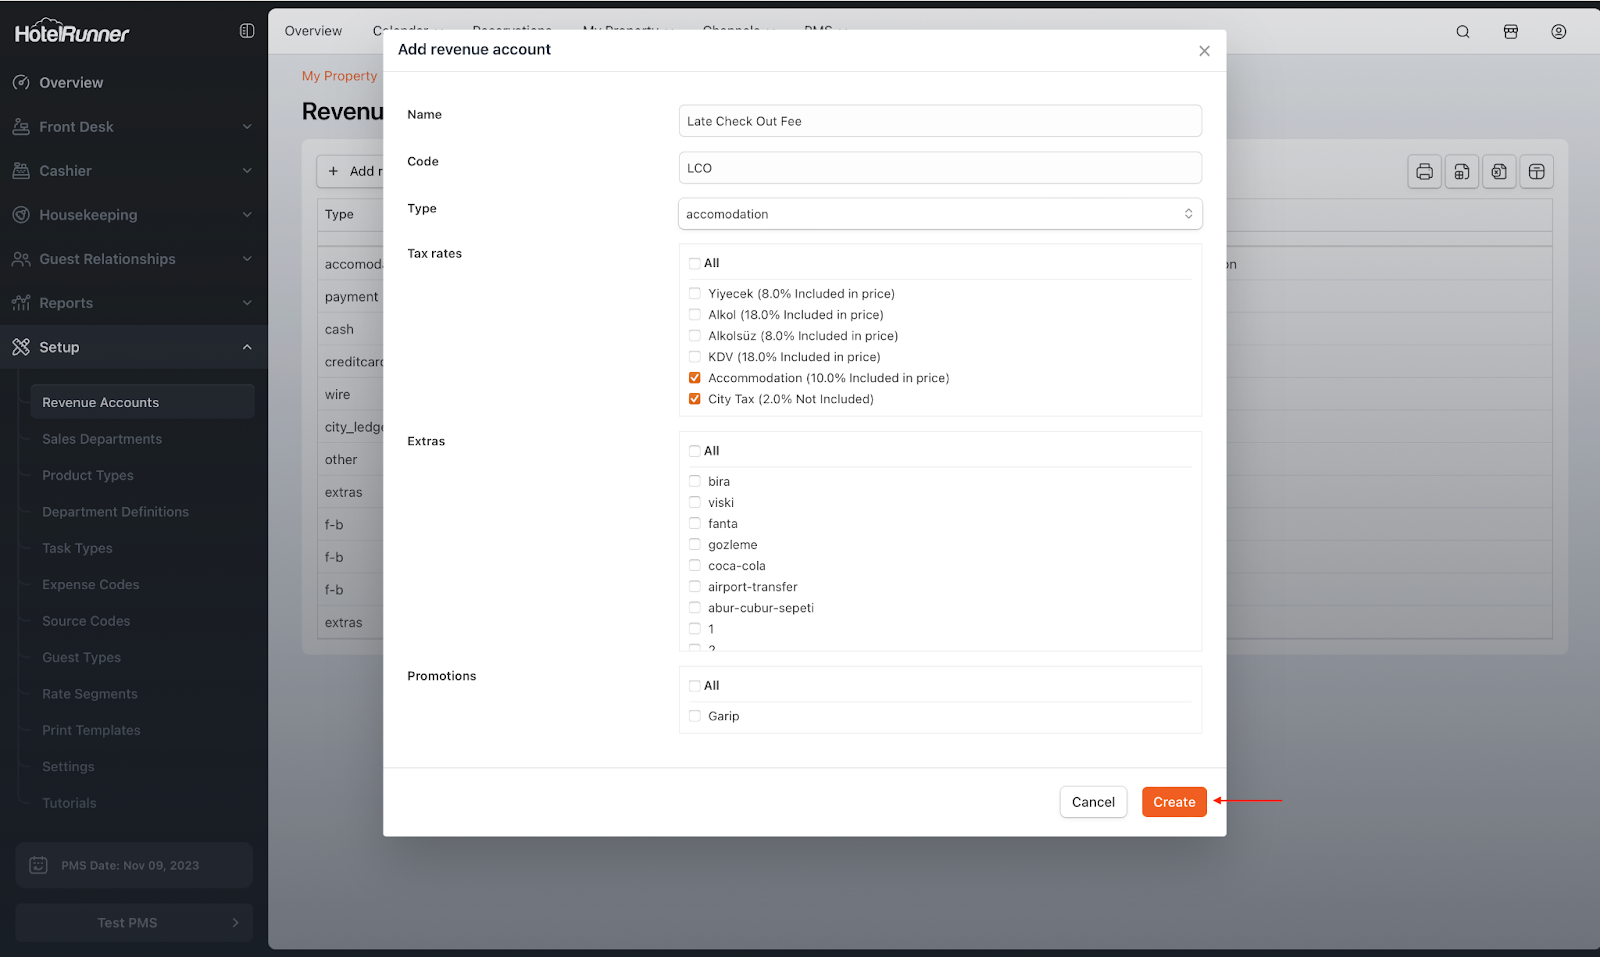
Task: Click the print icon above table
Action: tap(1424, 172)
